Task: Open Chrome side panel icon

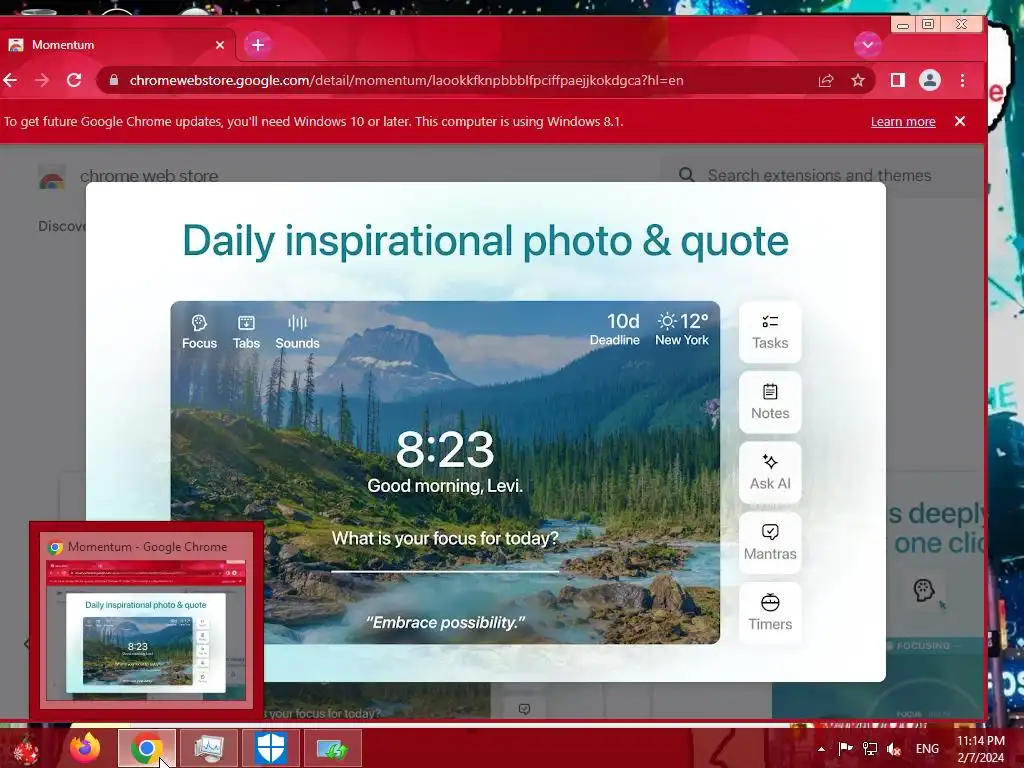Action: coord(898,80)
